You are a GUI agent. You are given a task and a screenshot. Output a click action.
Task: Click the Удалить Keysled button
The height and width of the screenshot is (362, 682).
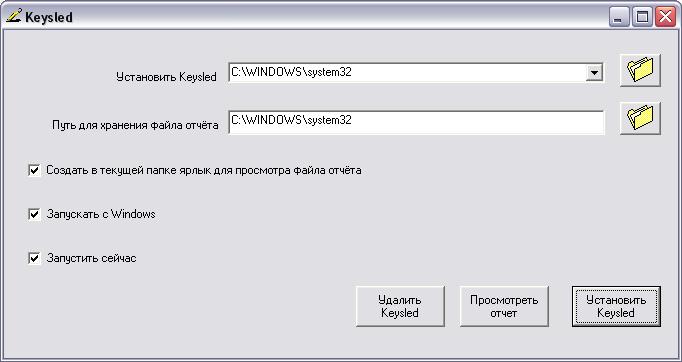(400, 306)
